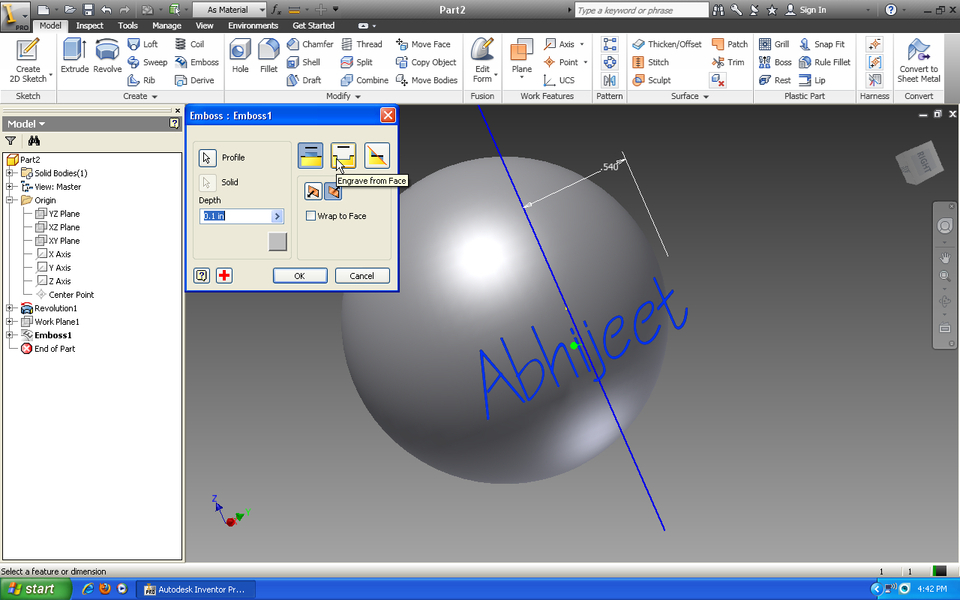Open the top face color swatch picker
Viewport: 960px width, 600px height.
(277, 241)
